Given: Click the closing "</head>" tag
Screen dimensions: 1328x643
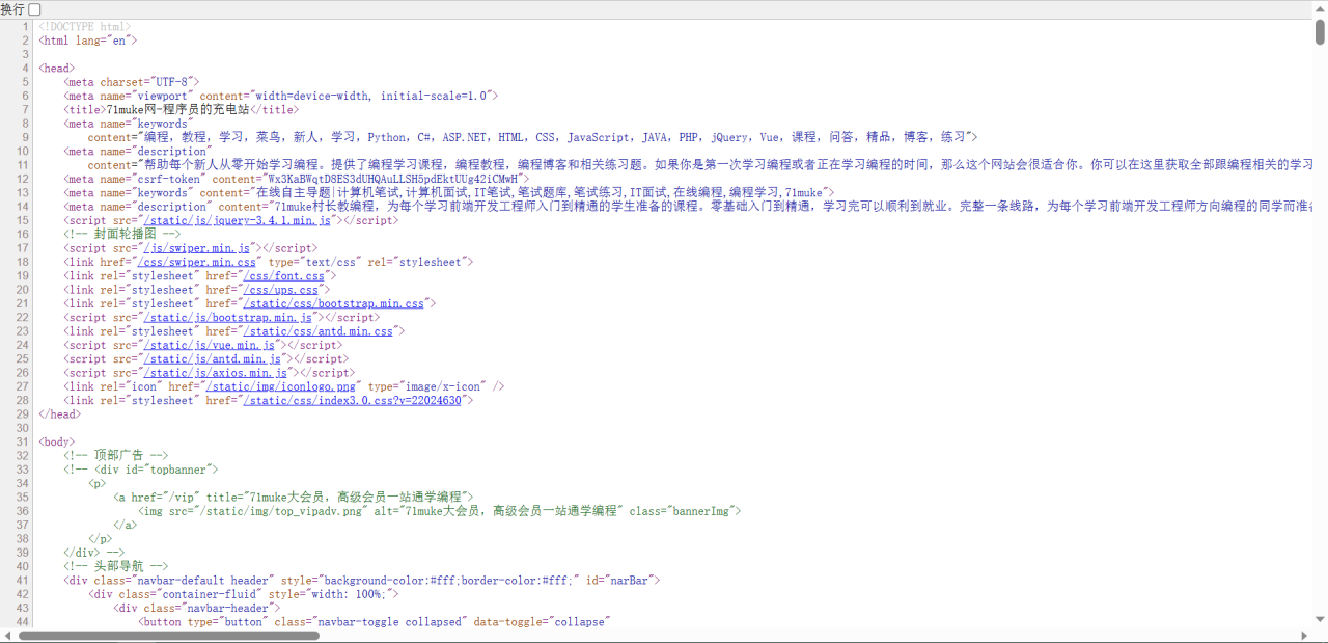Looking at the screenshot, I should (x=59, y=414).
